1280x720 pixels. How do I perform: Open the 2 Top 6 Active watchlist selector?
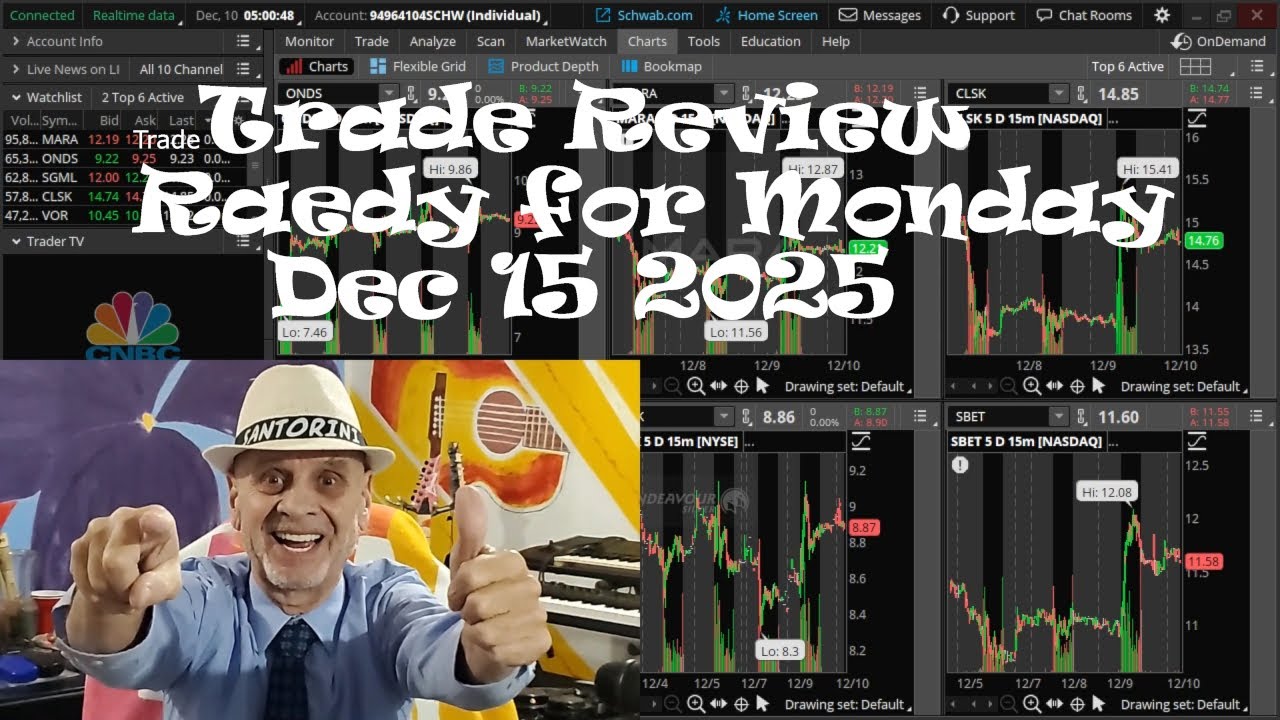tap(143, 97)
